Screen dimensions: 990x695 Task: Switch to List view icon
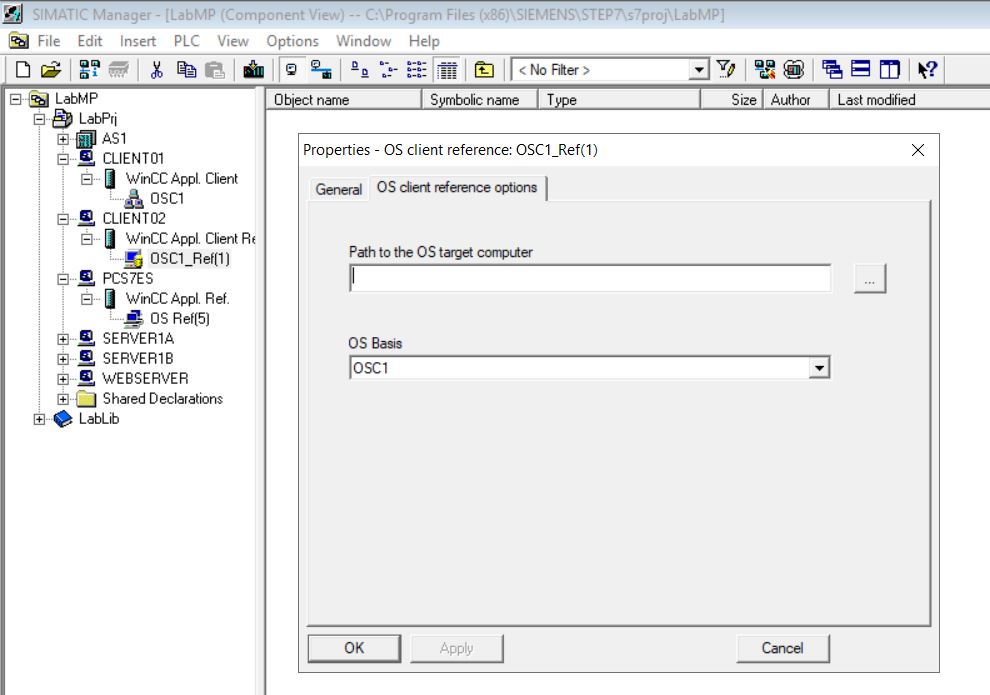(x=417, y=69)
